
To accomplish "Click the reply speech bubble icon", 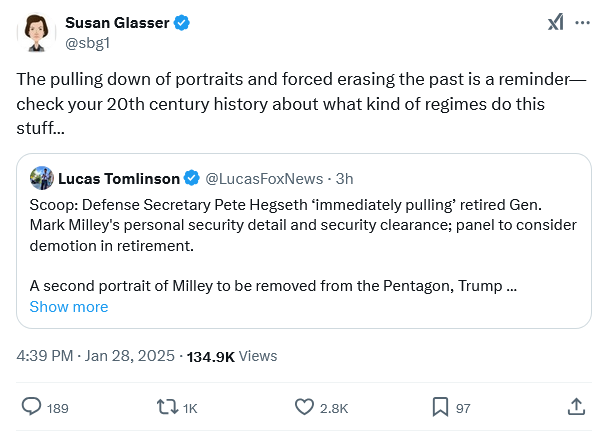I will pyautogui.click(x=31, y=407).
